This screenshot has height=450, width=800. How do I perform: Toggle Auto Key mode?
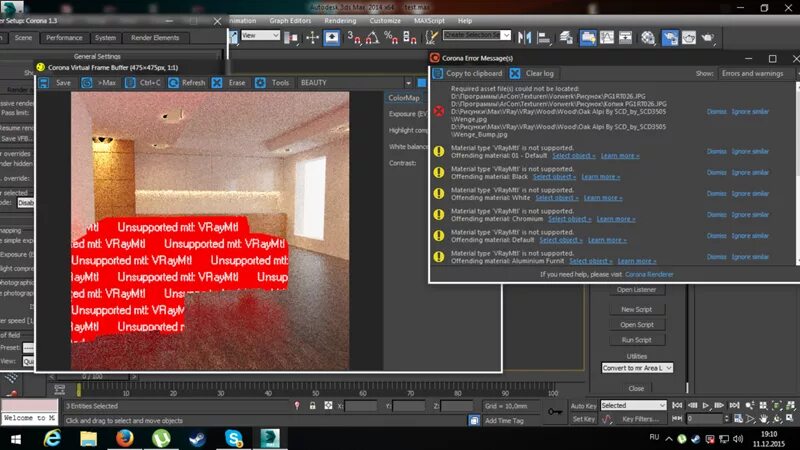tap(583, 406)
